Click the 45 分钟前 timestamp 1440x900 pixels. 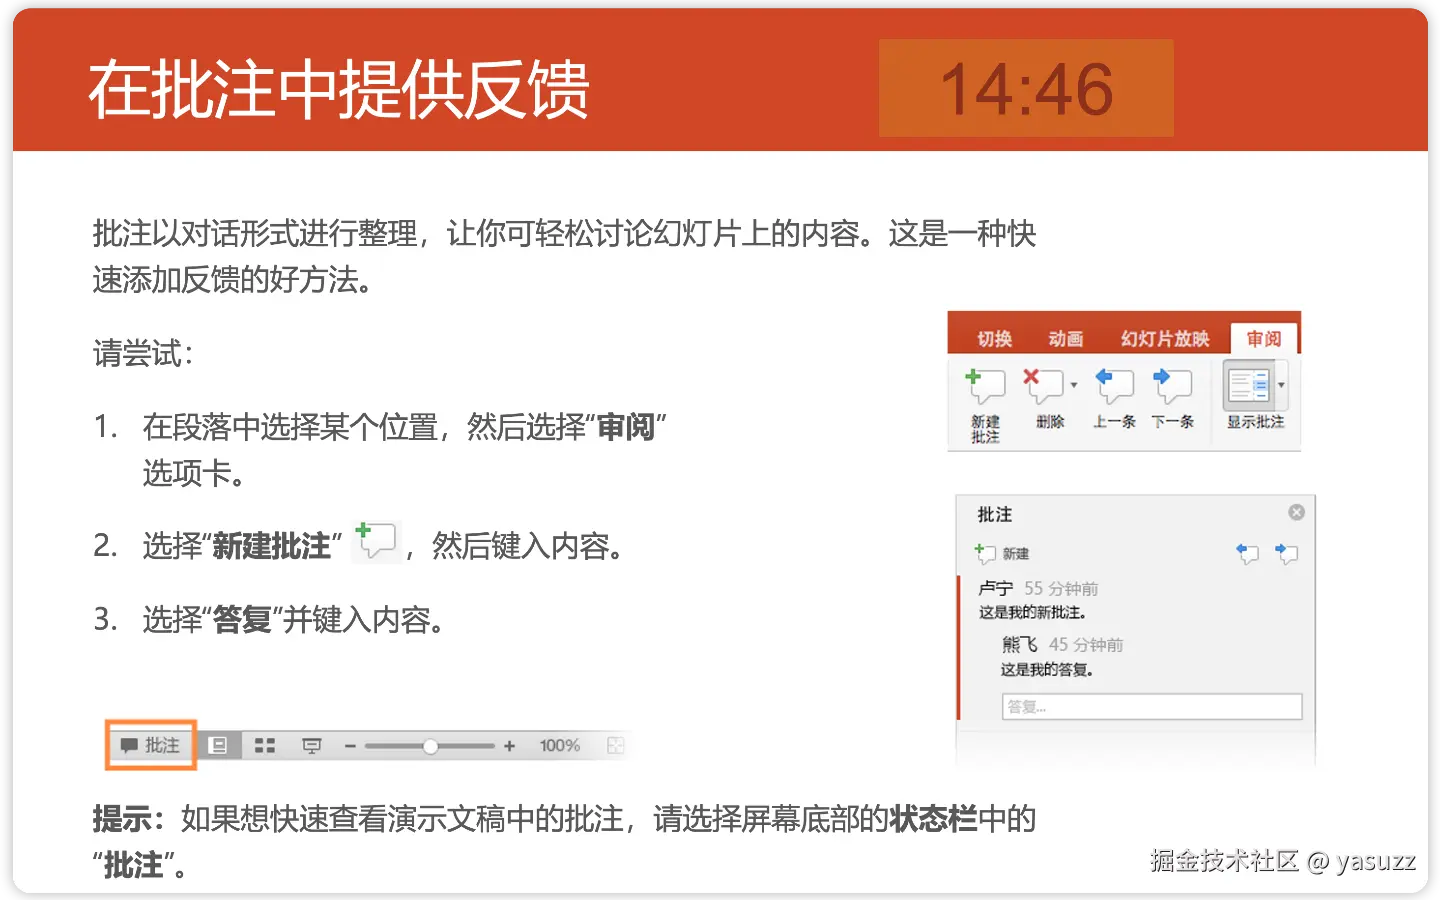tap(1086, 644)
